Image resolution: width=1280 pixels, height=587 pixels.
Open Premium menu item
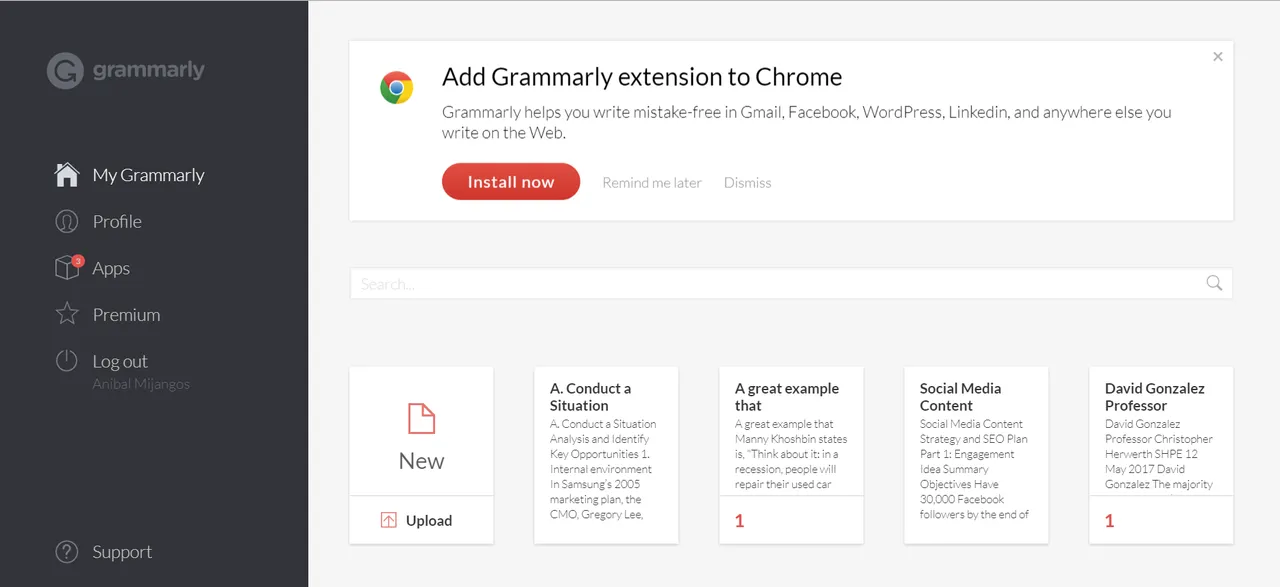(x=126, y=314)
